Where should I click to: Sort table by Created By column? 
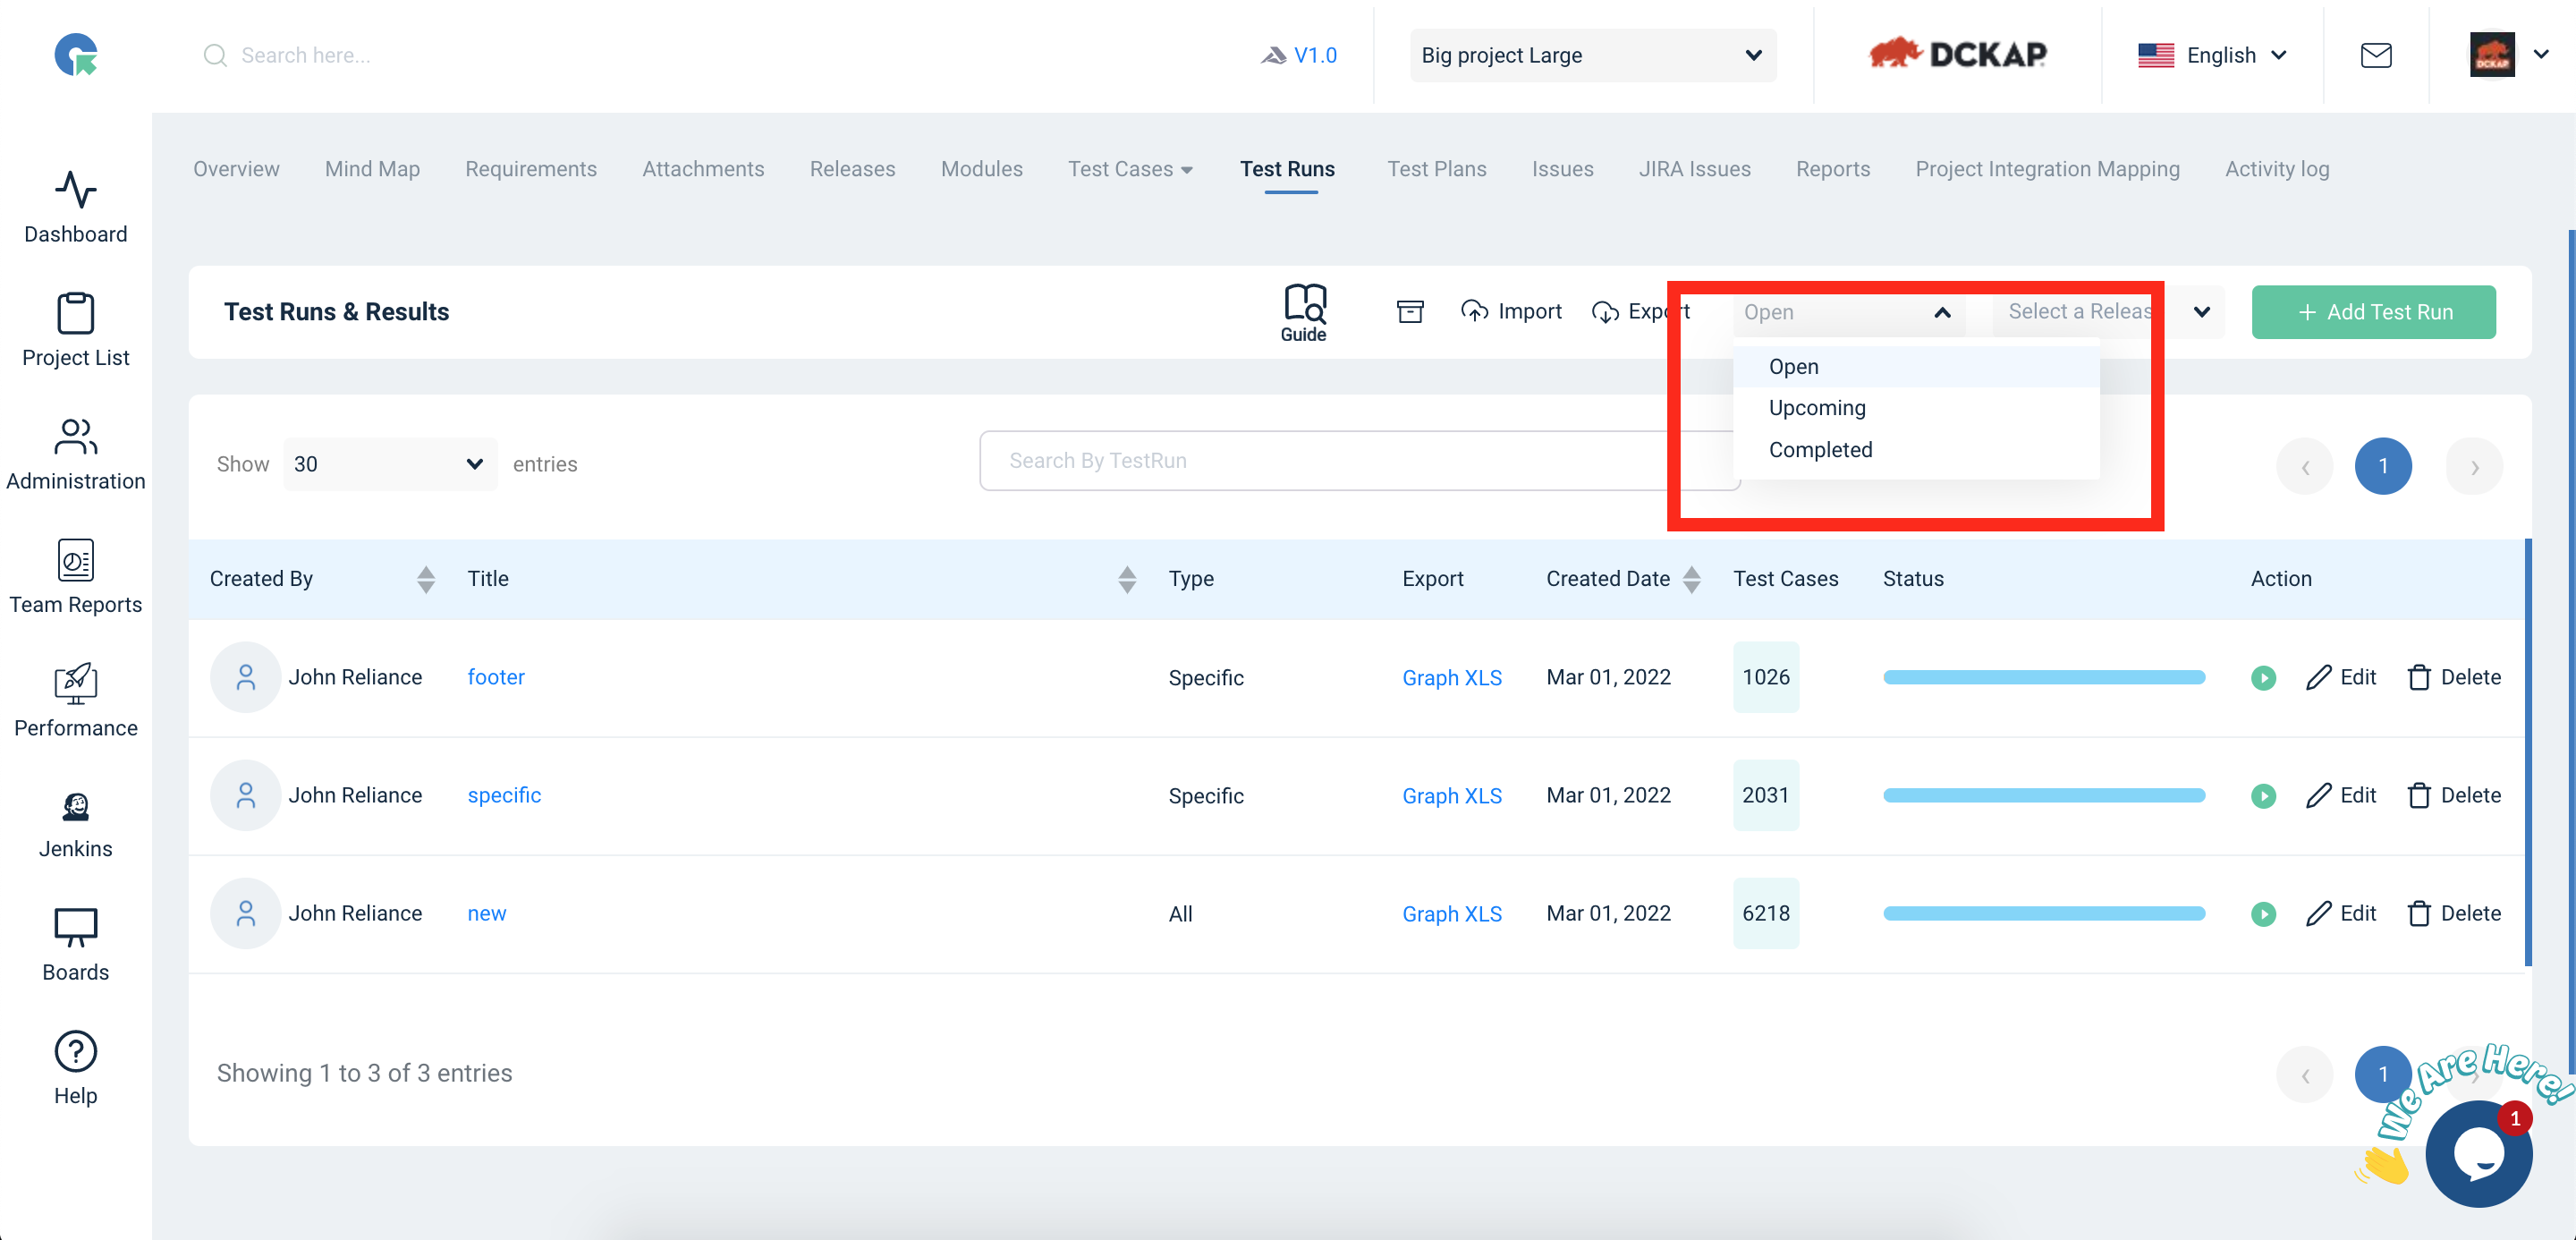426,579
